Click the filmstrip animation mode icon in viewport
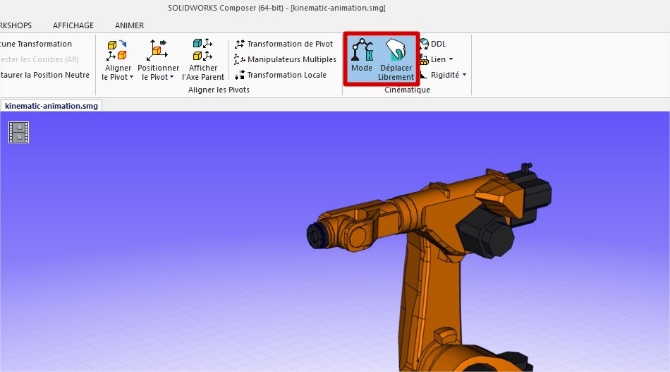This screenshot has height=372, width=670. 19,132
